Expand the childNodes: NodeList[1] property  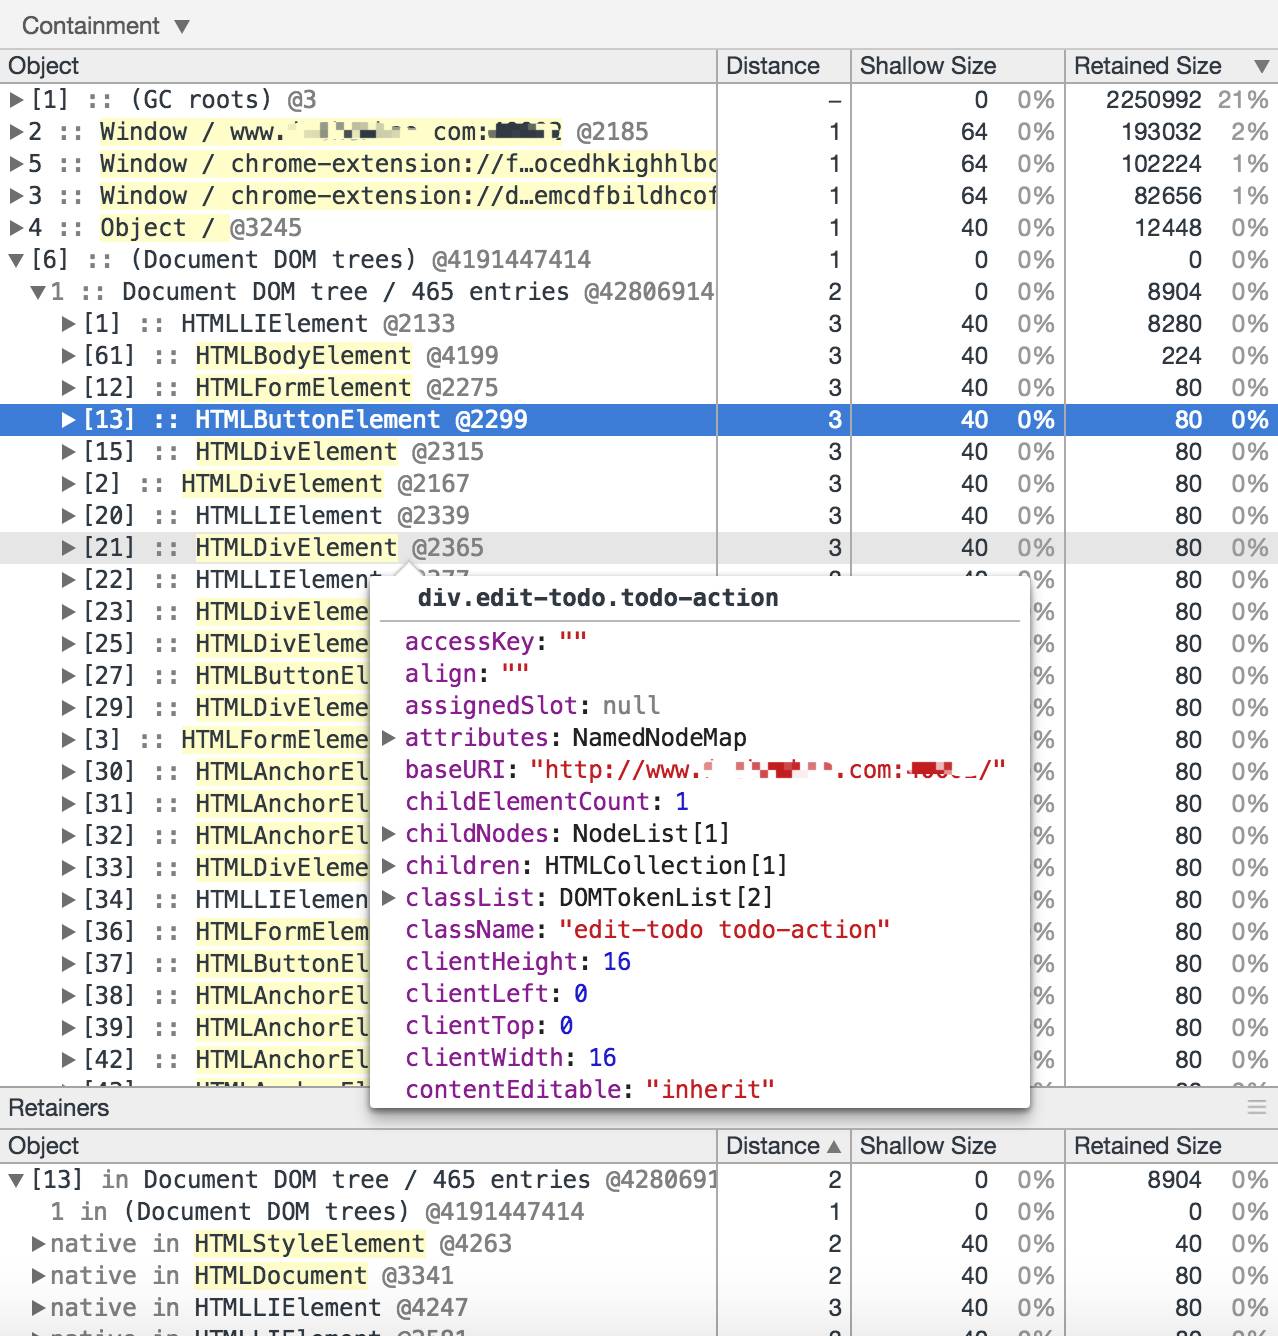point(389,834)
